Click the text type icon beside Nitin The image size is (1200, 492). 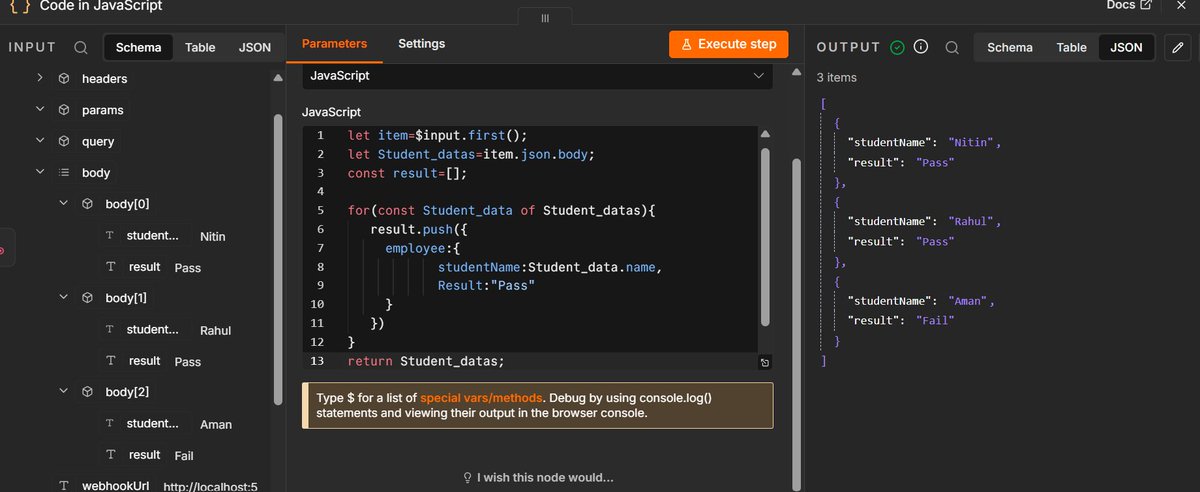pos(110,236)
